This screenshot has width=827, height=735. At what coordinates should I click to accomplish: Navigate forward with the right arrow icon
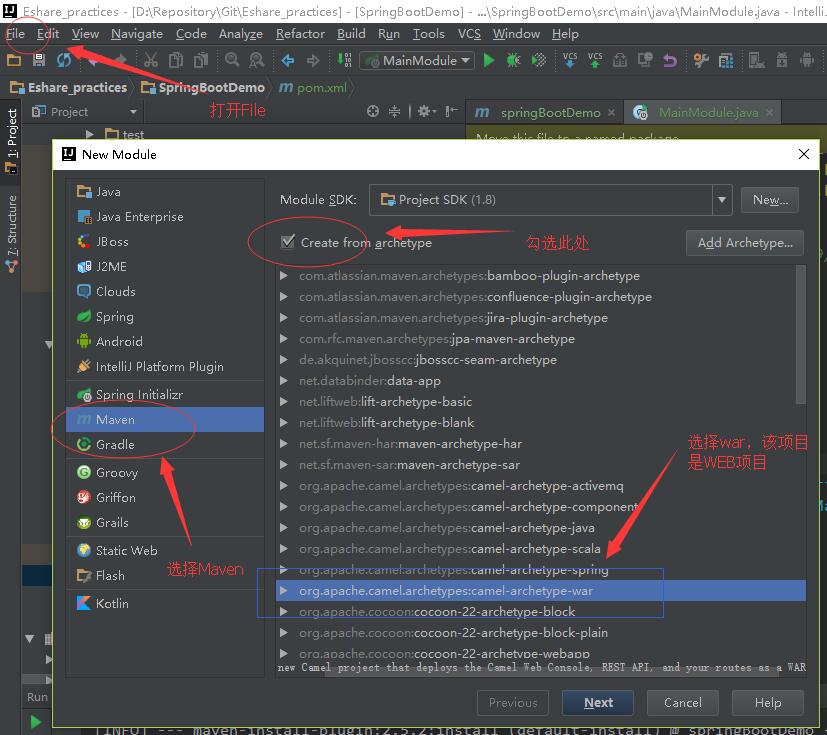click(x=313, y=60)
